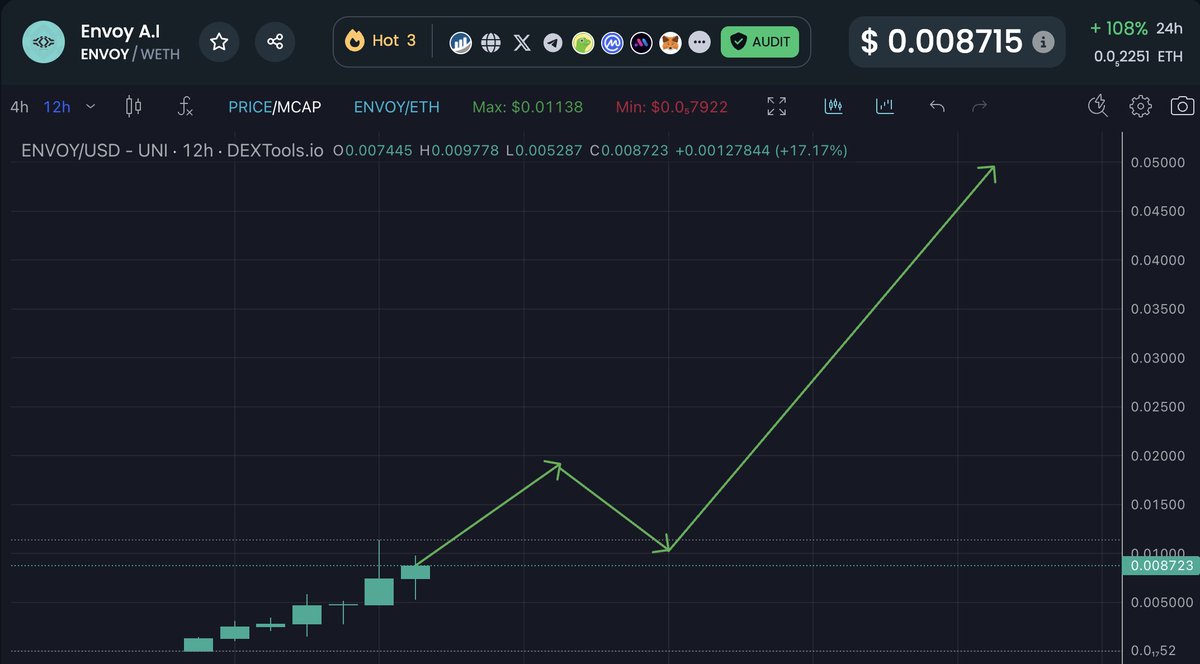The height and width of the screenshot is (664, 1200).
Task: Click the ETH price value under 24h
Action: 1138,57
